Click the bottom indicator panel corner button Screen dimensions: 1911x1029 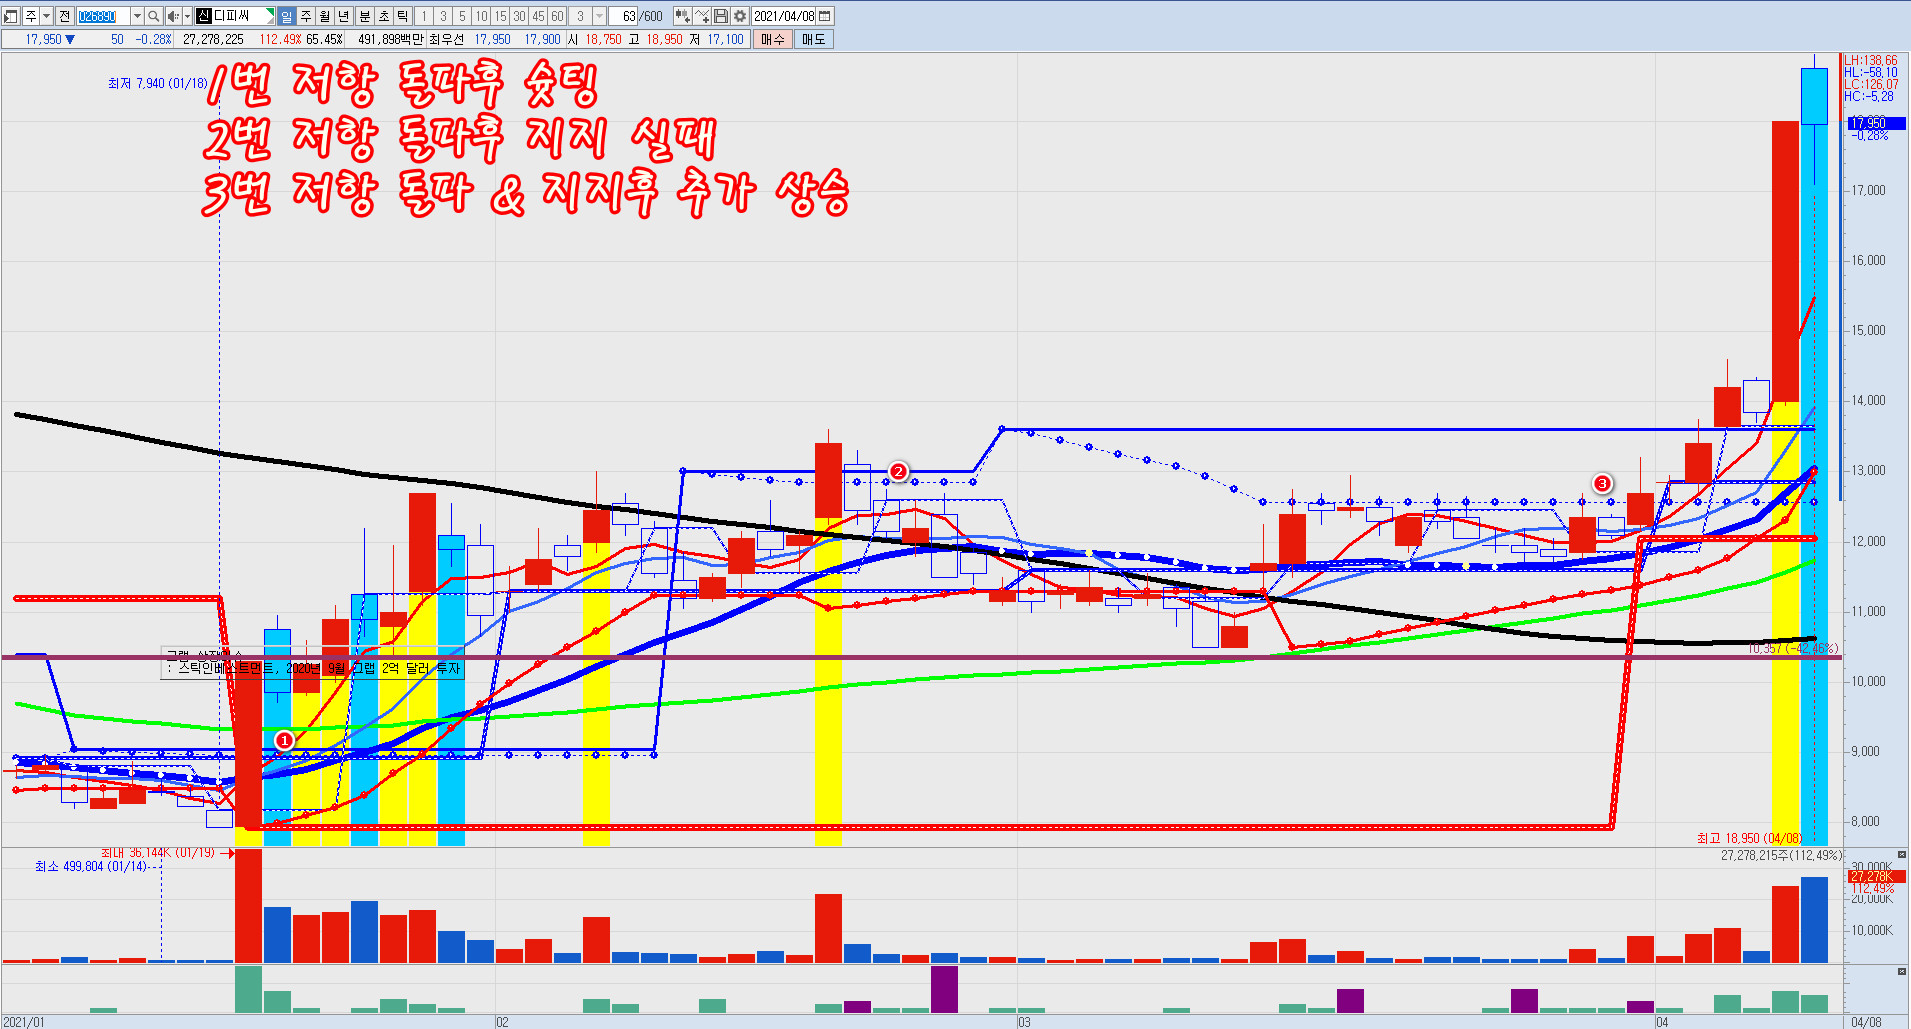click(1902, 971)
